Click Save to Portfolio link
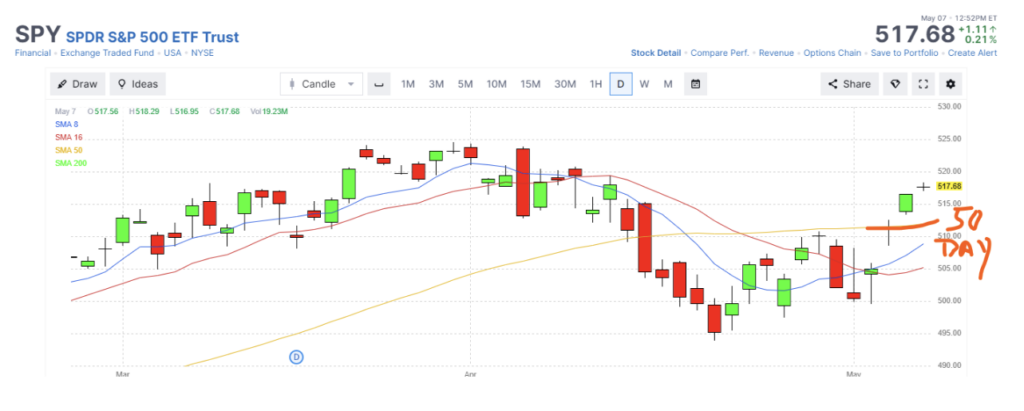1024x411 pixels. (904, 53)
